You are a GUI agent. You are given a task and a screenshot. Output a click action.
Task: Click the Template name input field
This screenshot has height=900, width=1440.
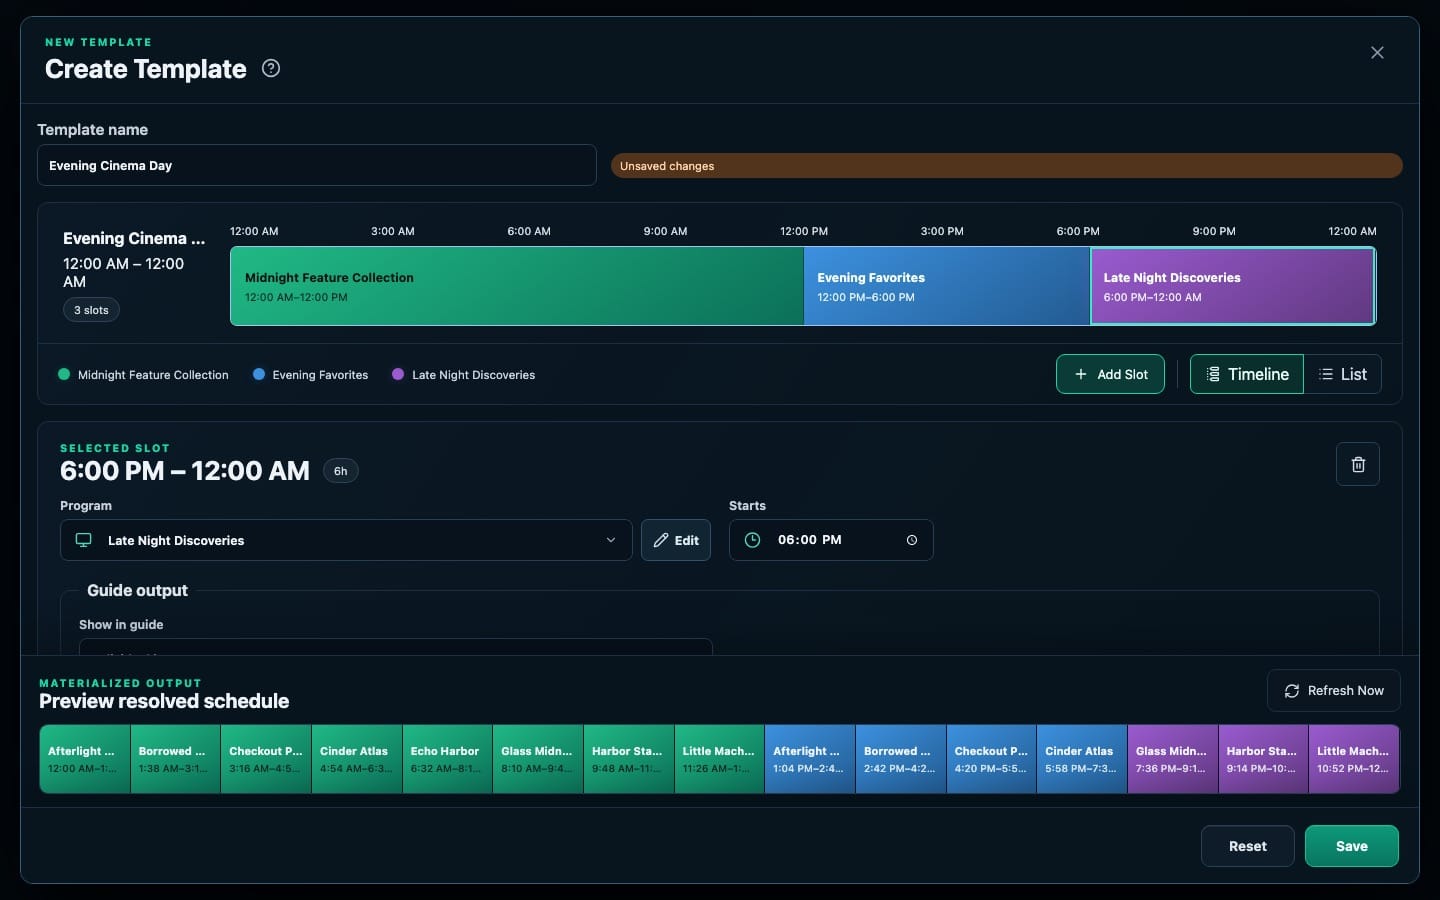[x=317, y=165]
